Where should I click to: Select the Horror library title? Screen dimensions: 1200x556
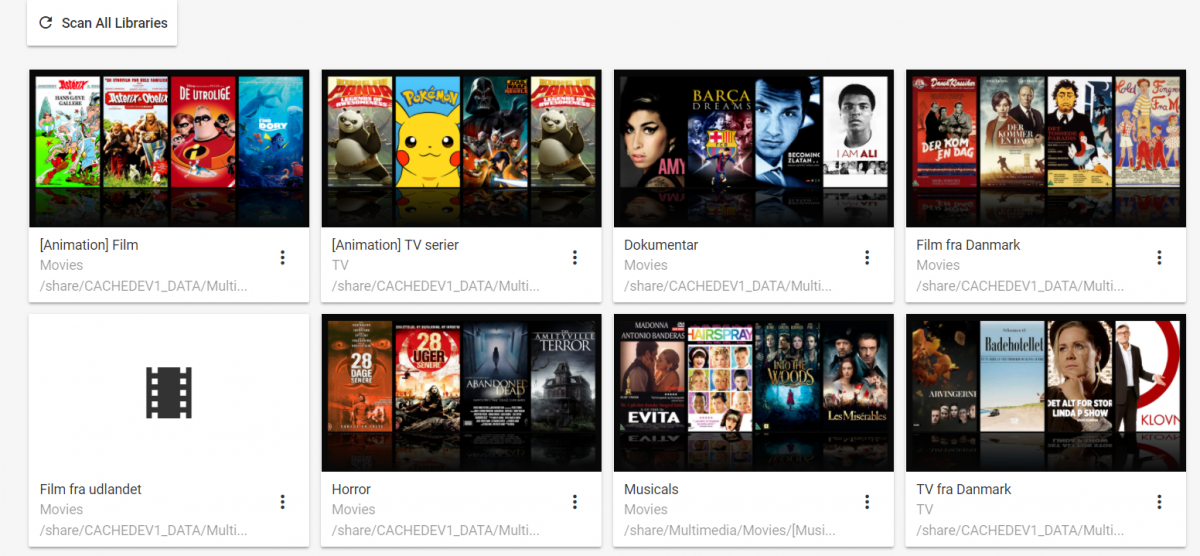click(351, 489)
